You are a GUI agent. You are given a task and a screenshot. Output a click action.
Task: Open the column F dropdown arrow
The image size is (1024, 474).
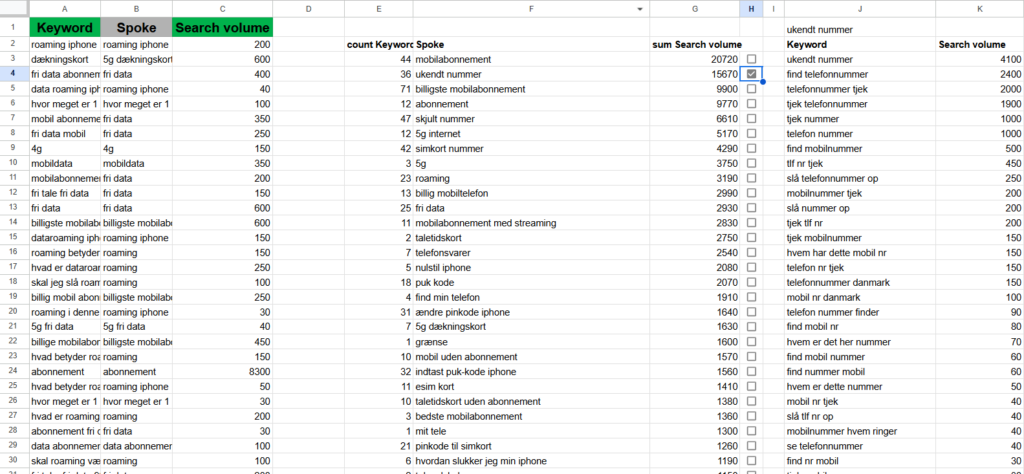tap(640, 8)
